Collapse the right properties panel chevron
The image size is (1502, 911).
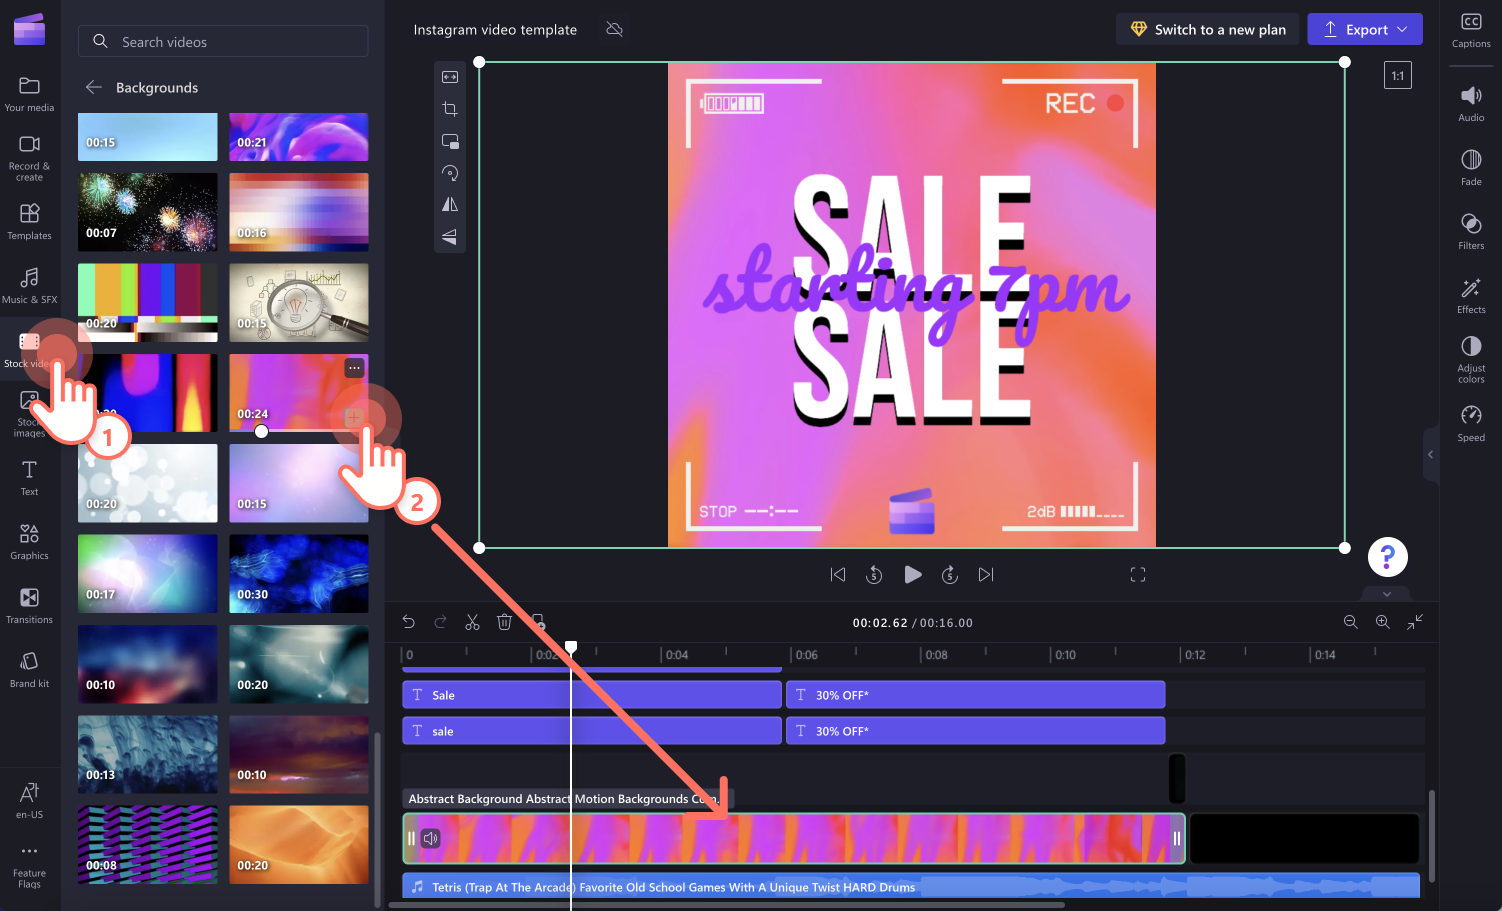point(1430,454)
